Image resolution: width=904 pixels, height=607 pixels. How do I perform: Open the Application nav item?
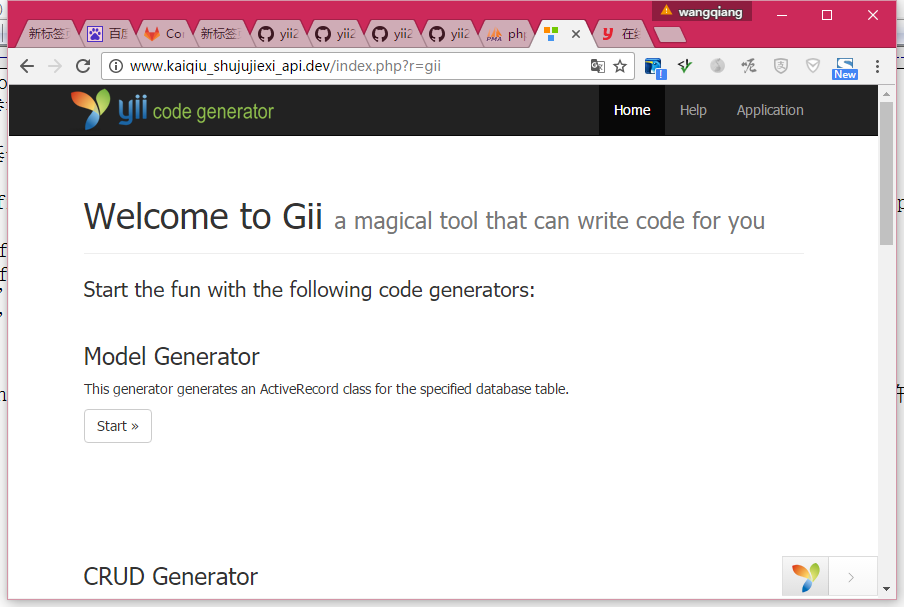(770, 110)
